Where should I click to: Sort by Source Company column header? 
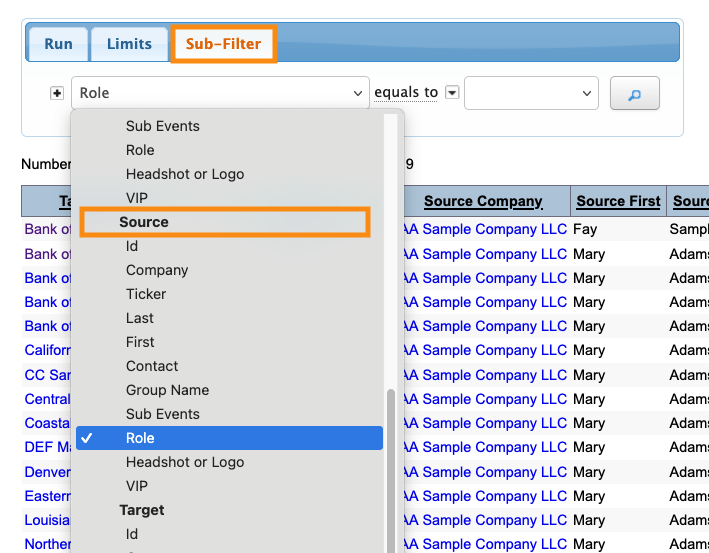483,201
